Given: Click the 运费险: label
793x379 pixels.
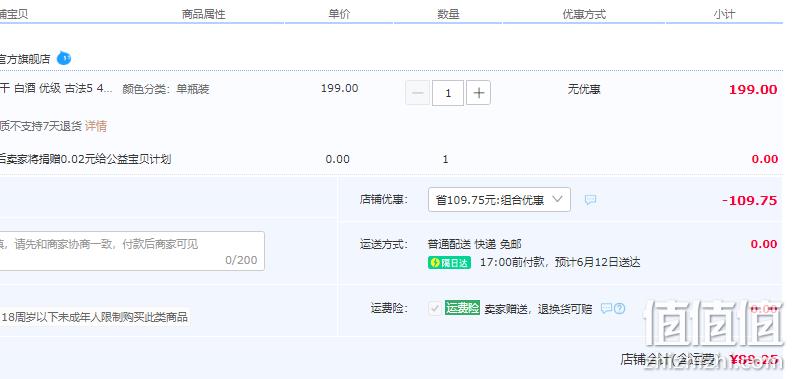Looking at the screenshot, I should tap(389, 308).
